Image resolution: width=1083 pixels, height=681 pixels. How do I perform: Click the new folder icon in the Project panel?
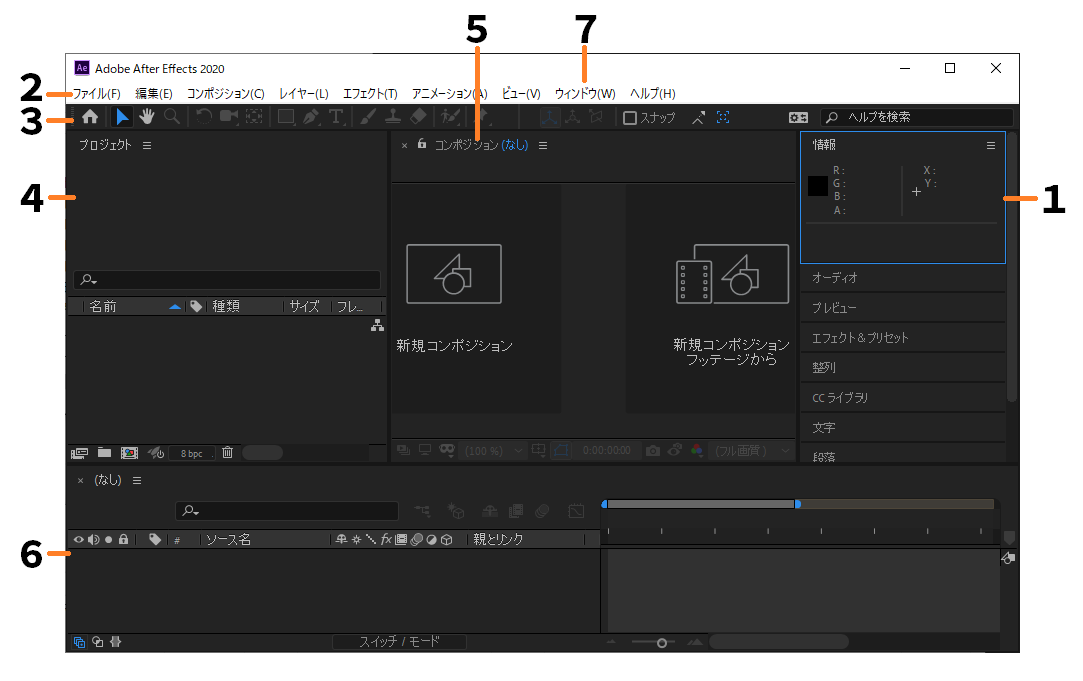104,452
